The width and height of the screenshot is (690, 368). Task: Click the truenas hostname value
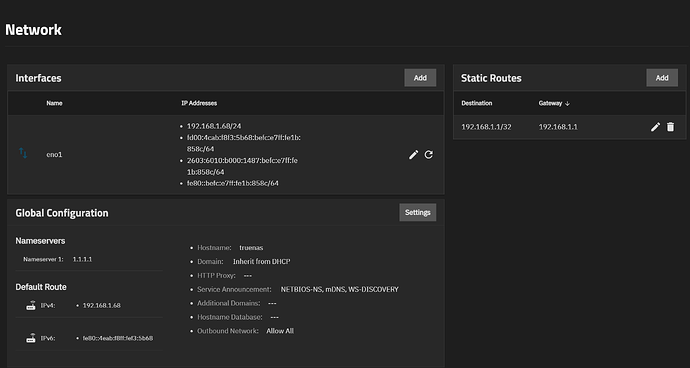251,248
